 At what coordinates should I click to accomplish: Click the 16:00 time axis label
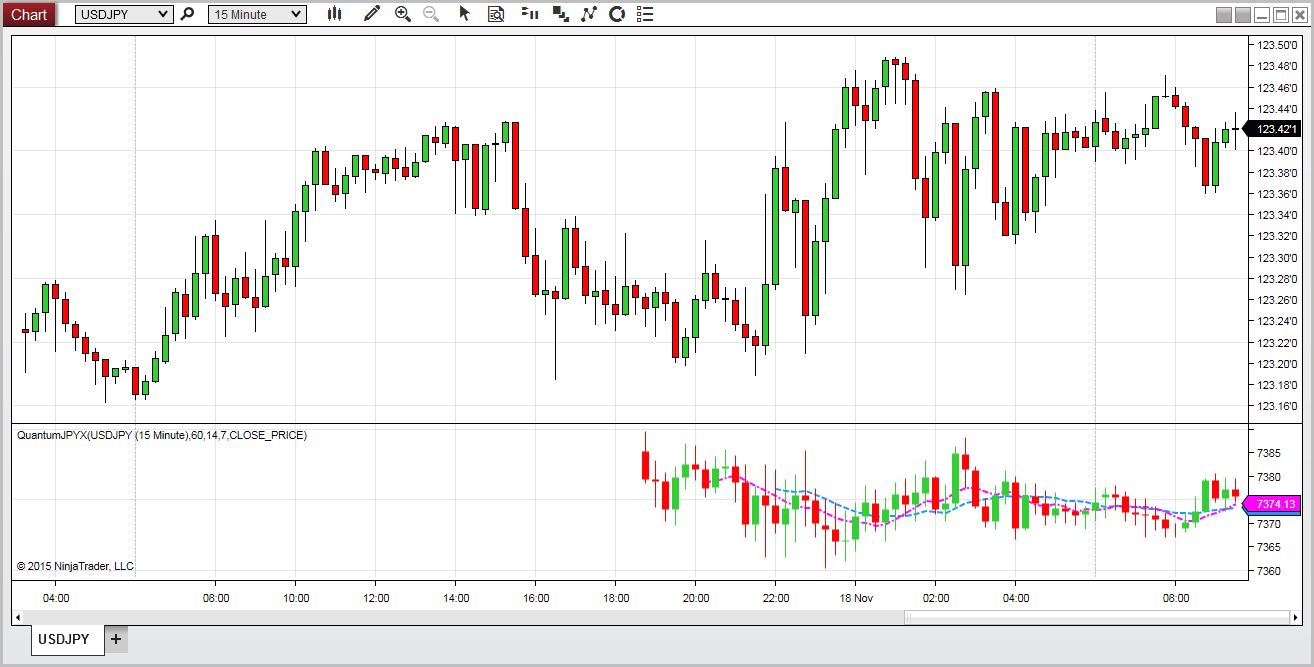[536, 598]
